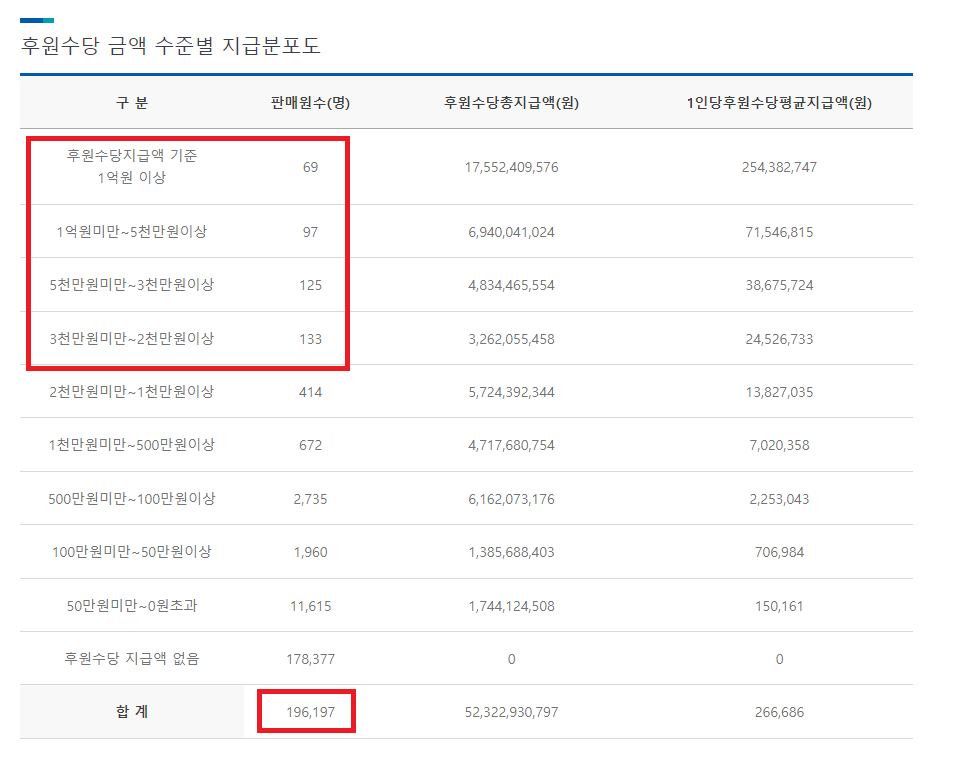The width and height of the screenshot is (976, 757).
Task: Click the seller count cell 11,615
Action: click(310, 606)
